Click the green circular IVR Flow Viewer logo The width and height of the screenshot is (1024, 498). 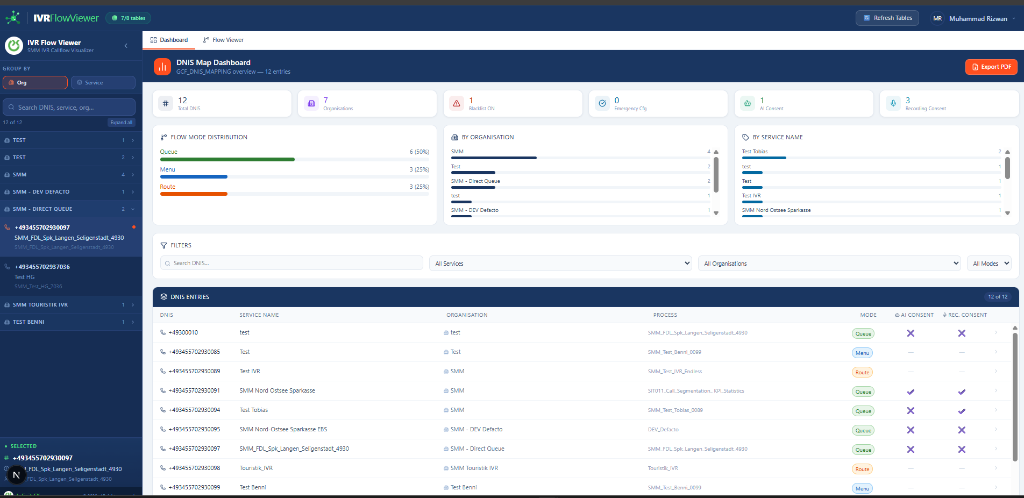[14, 45]
